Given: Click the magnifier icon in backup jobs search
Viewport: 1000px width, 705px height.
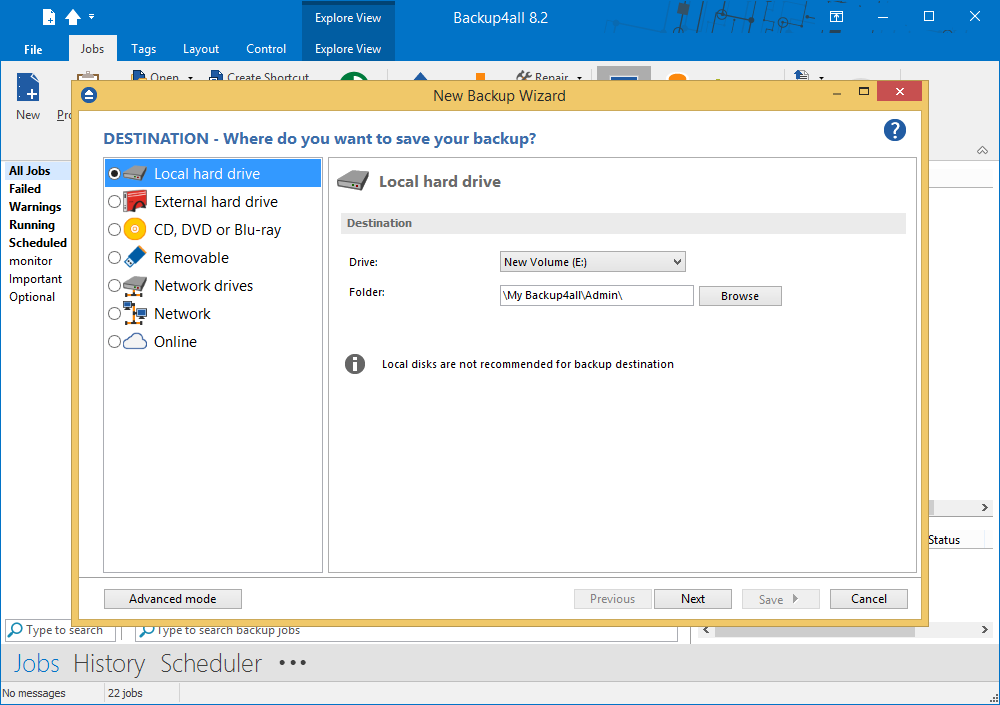Looking at the screenshot, I should tap(145, 630).
